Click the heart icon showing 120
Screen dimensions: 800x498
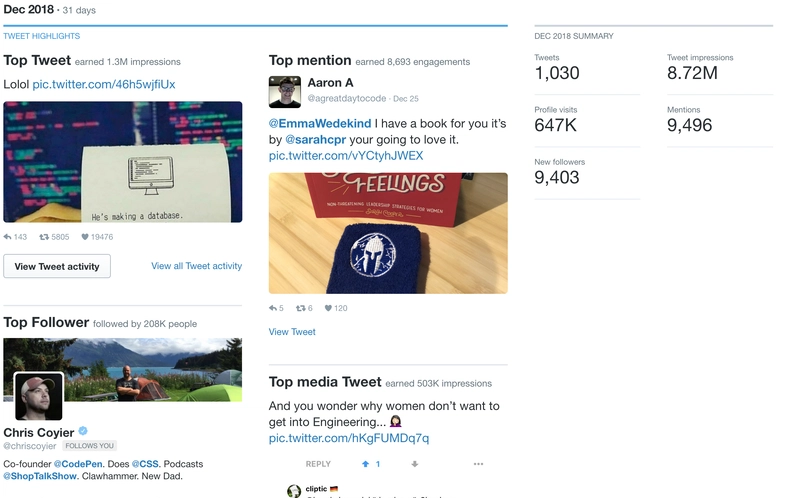[x=329, y=308]
